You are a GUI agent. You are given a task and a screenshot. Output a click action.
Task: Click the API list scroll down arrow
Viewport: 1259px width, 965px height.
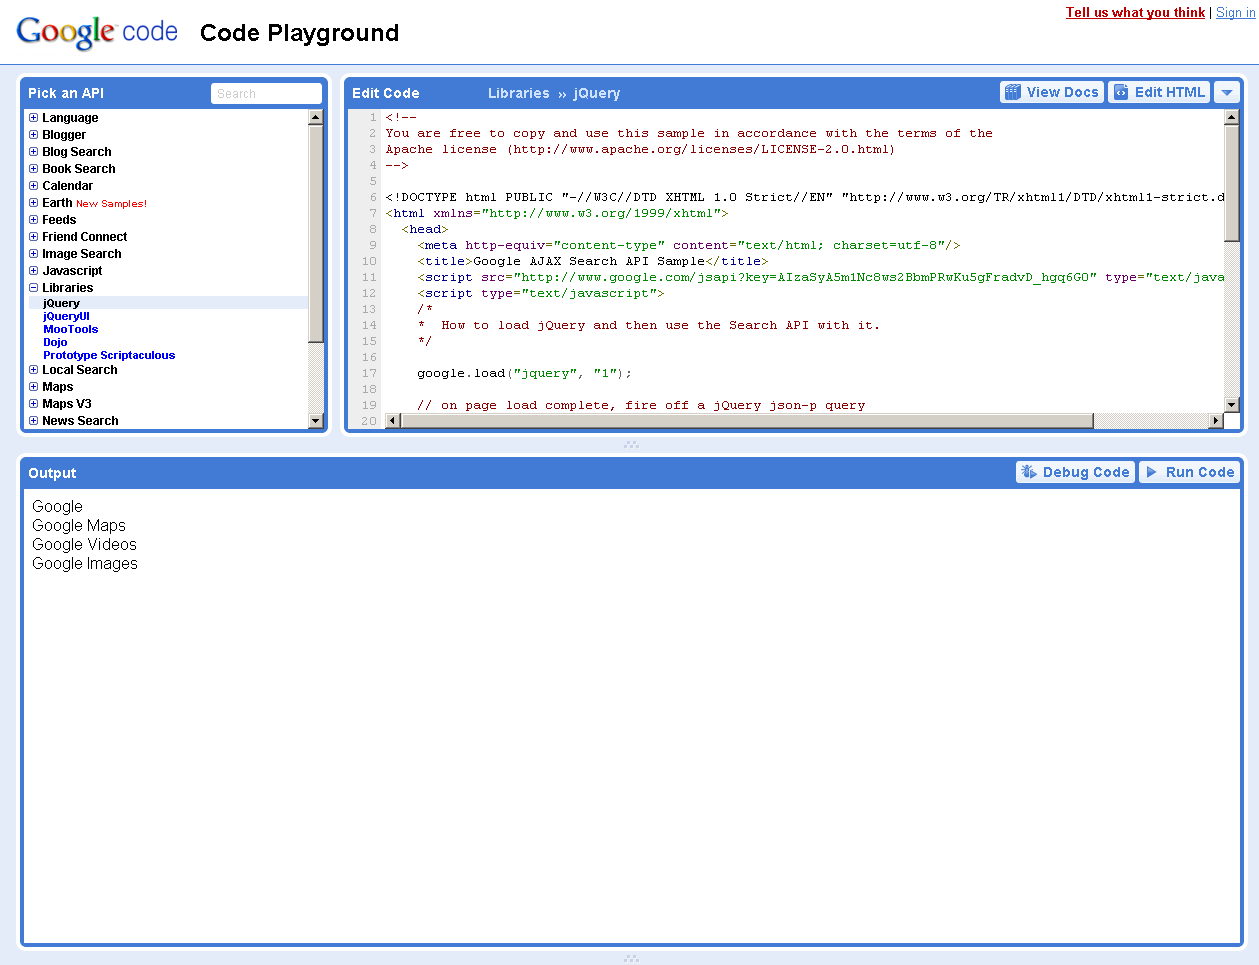tap(316, 421)
